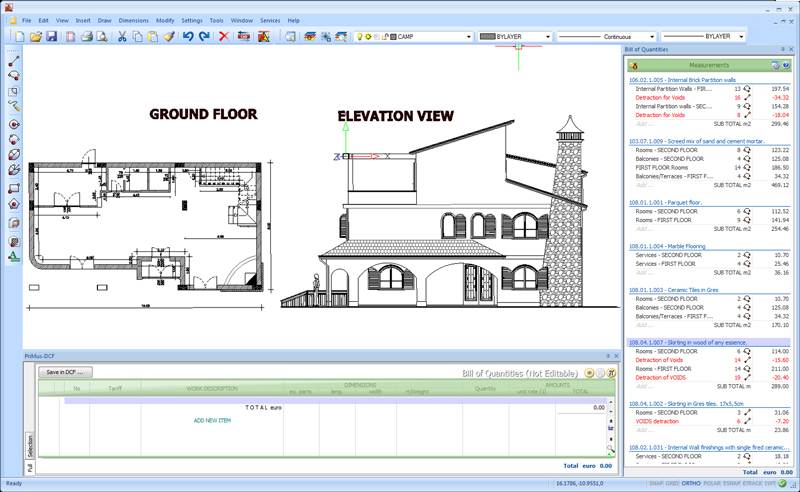Toggle ORTHO mode in status bar
800x492 pixels.
point(693,484)
